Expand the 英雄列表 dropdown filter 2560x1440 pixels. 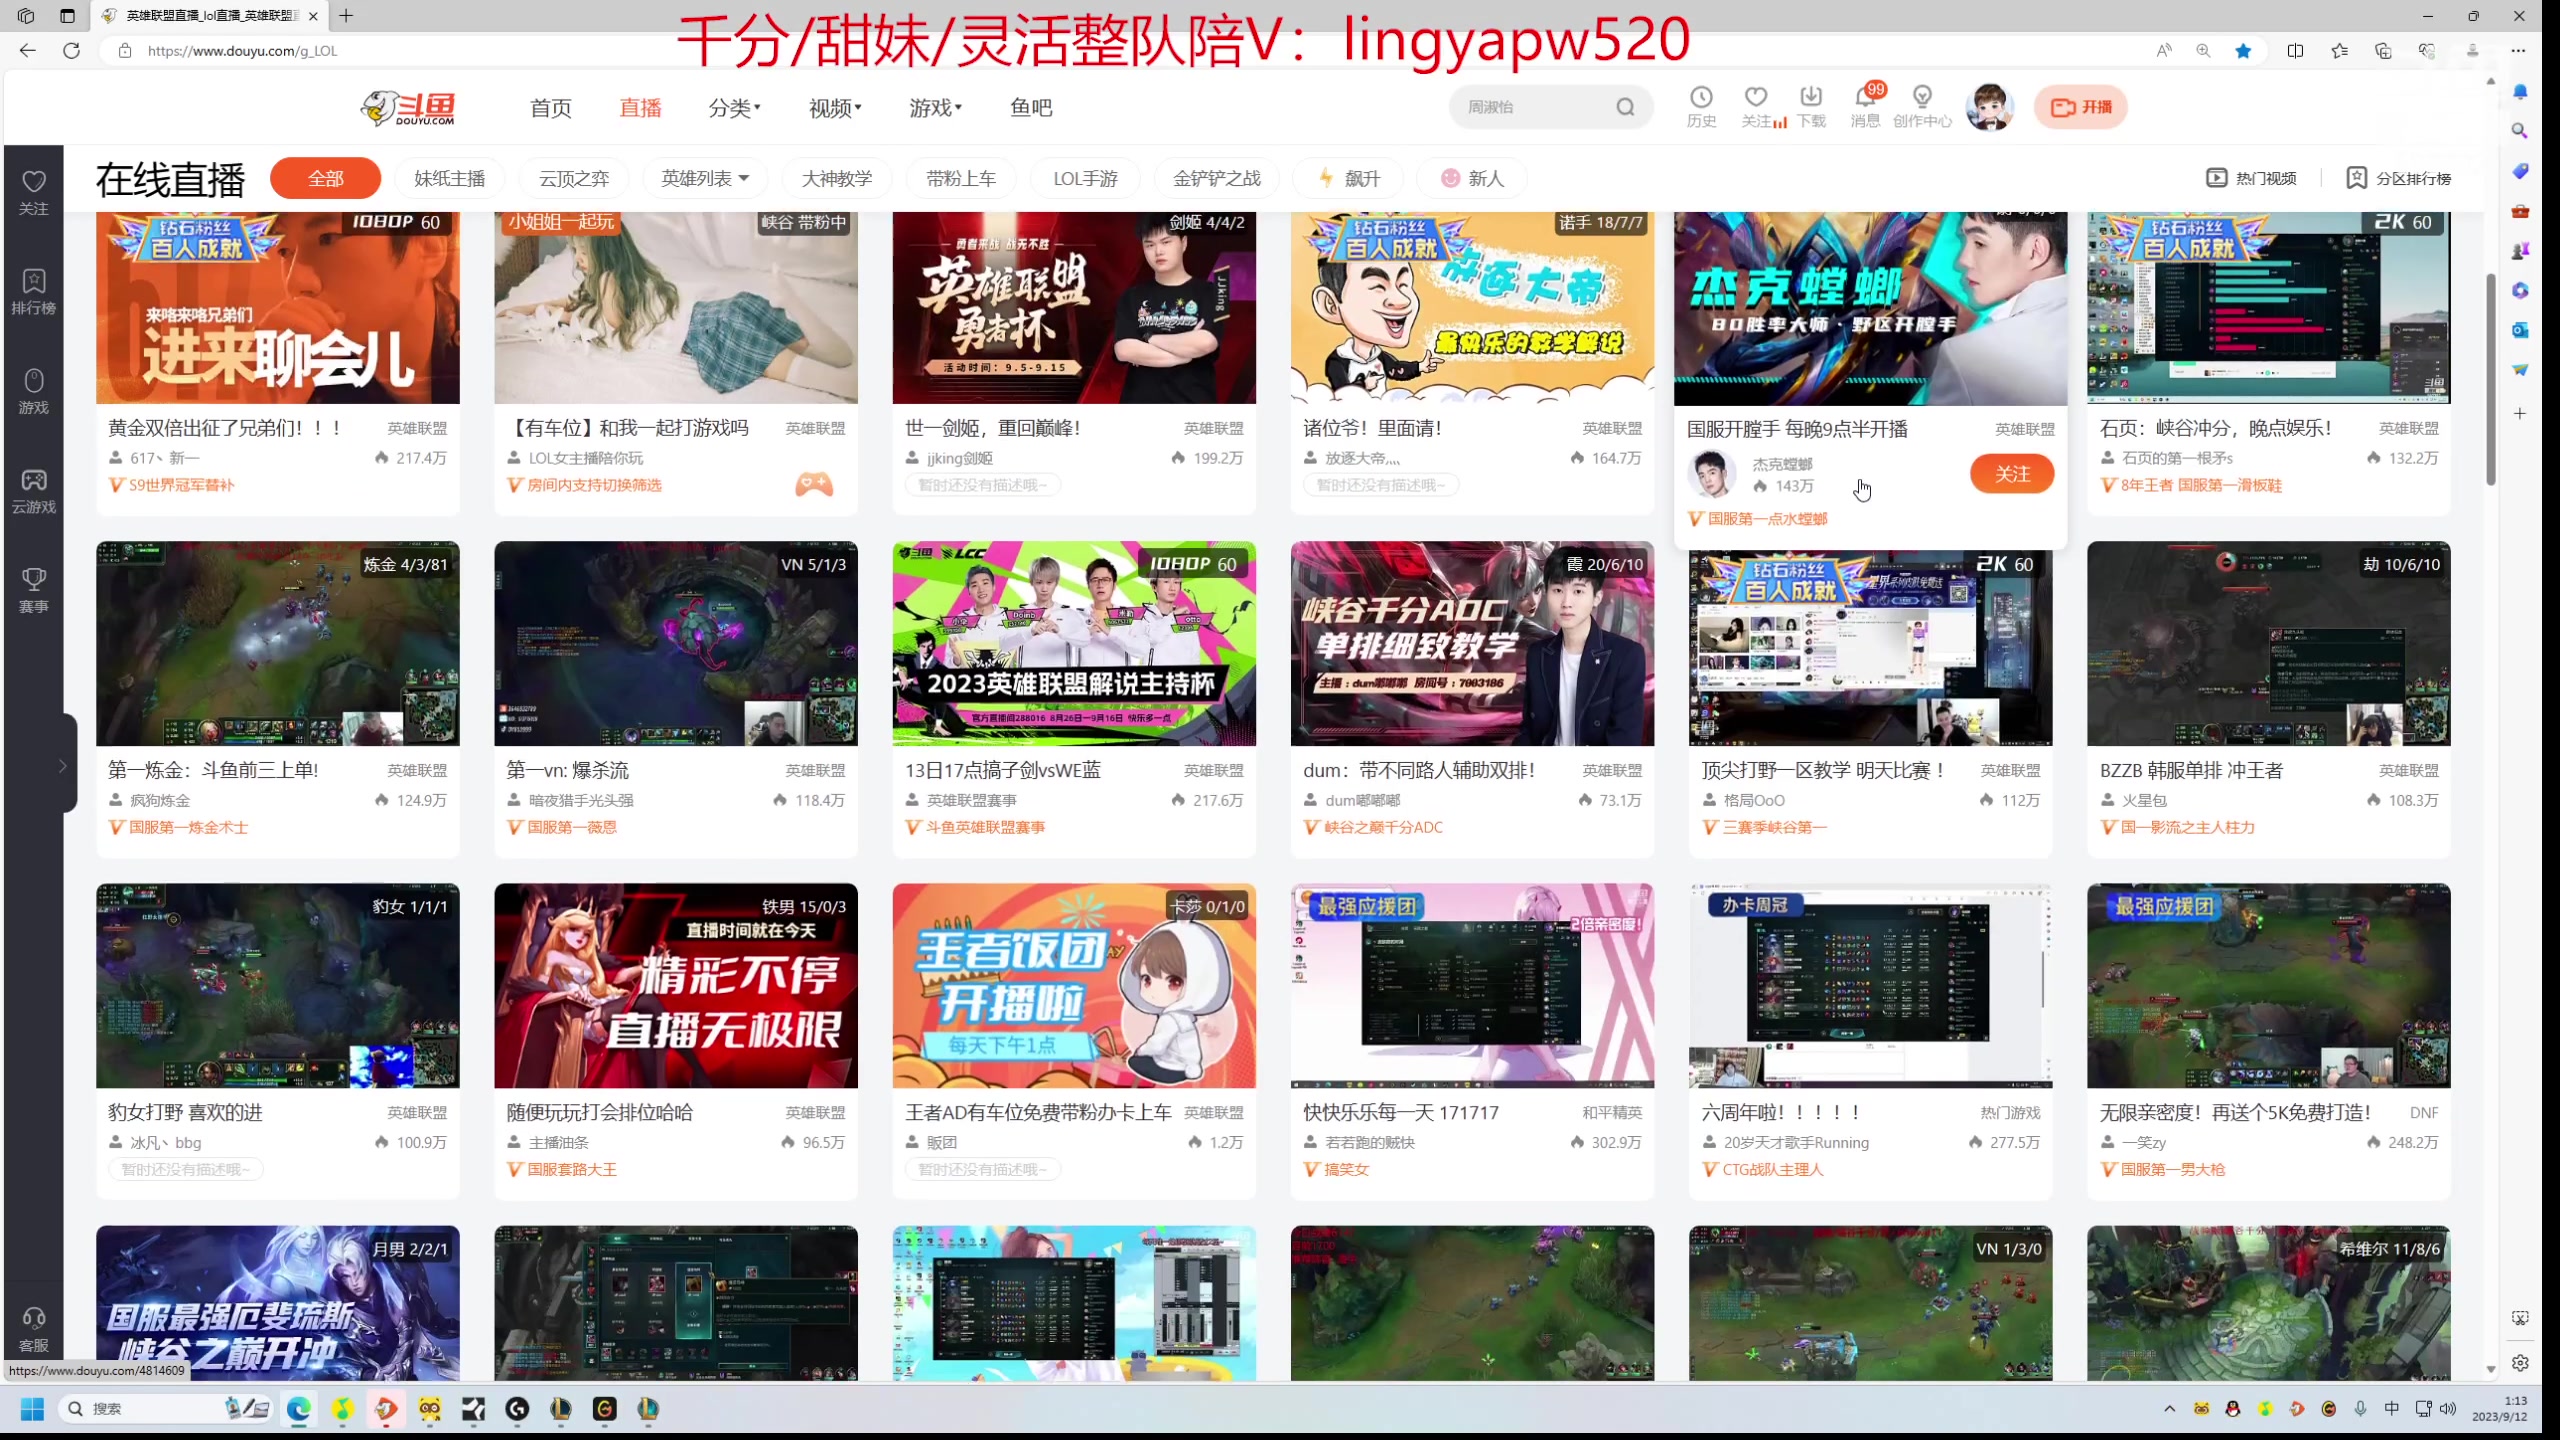tap(705, 178)
